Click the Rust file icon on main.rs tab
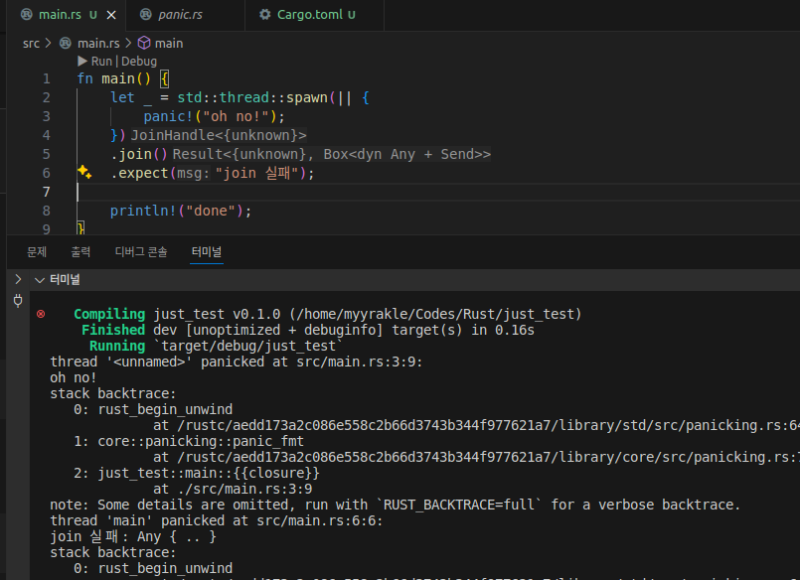Image resolution: width=800 pixels, height=580 pixels. 27,15
